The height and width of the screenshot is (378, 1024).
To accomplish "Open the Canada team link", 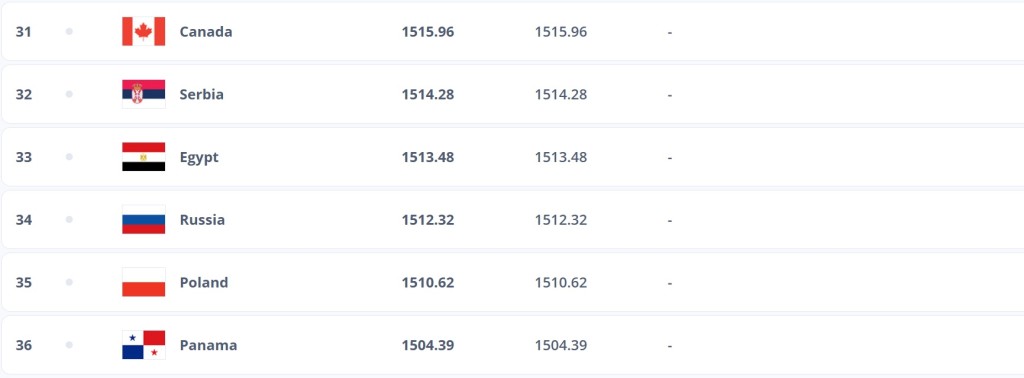I will tap(206, 31).
